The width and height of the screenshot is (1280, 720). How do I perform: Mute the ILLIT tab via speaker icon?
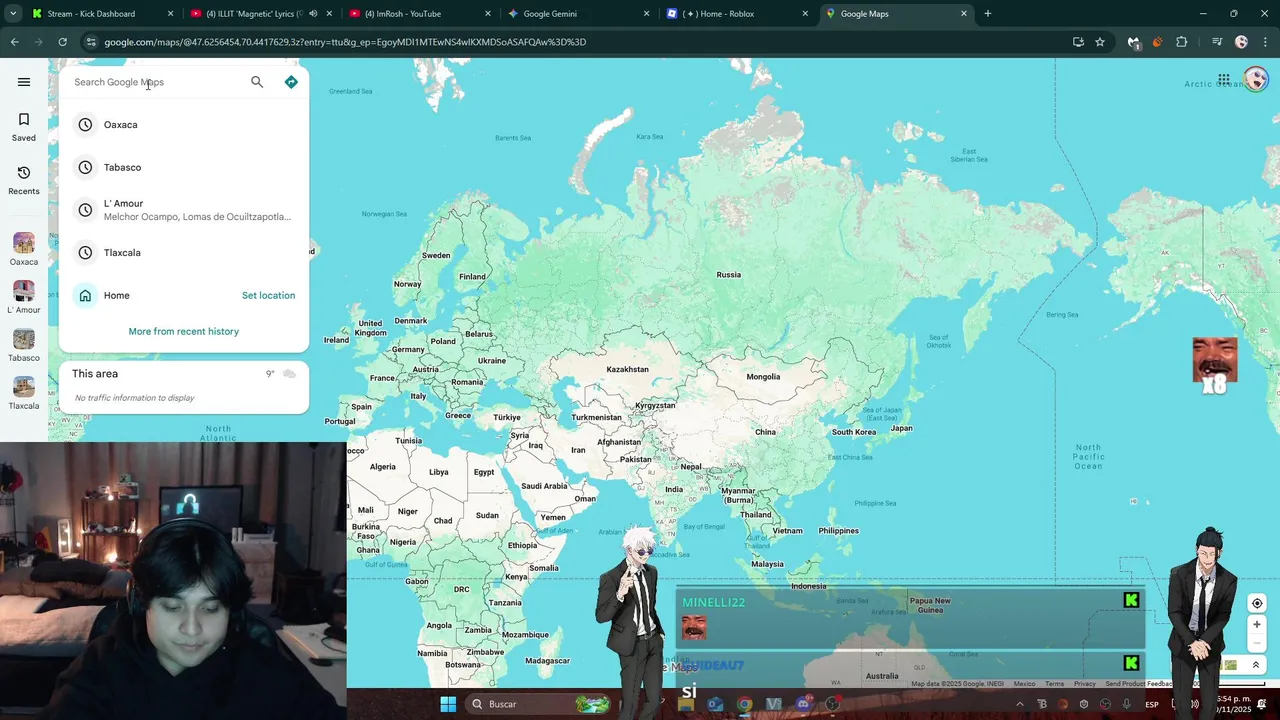(313, 14)
